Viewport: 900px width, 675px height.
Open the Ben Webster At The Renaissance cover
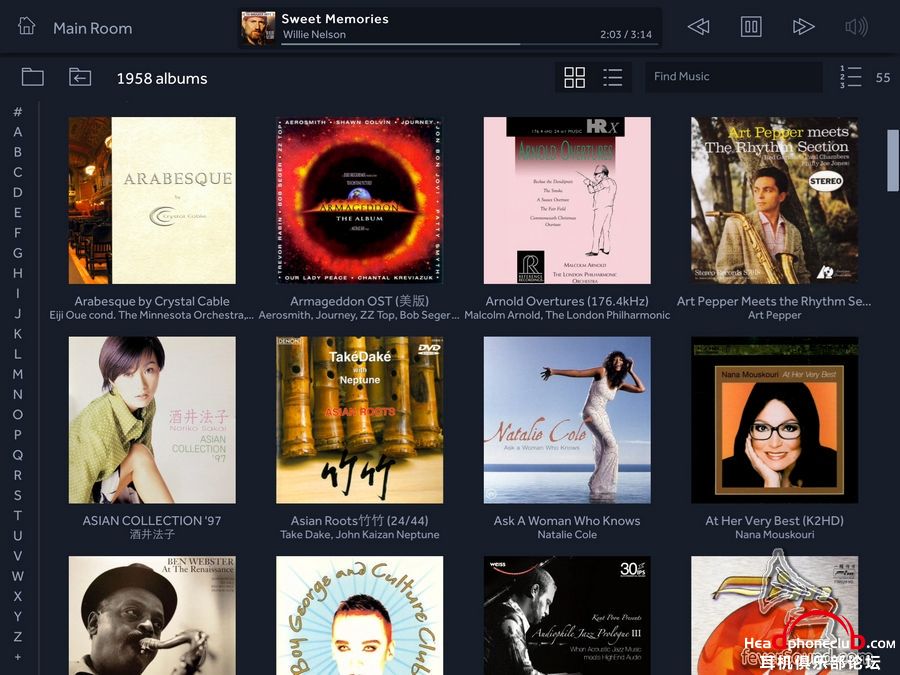pyautogui.click(x=152, y=615)
